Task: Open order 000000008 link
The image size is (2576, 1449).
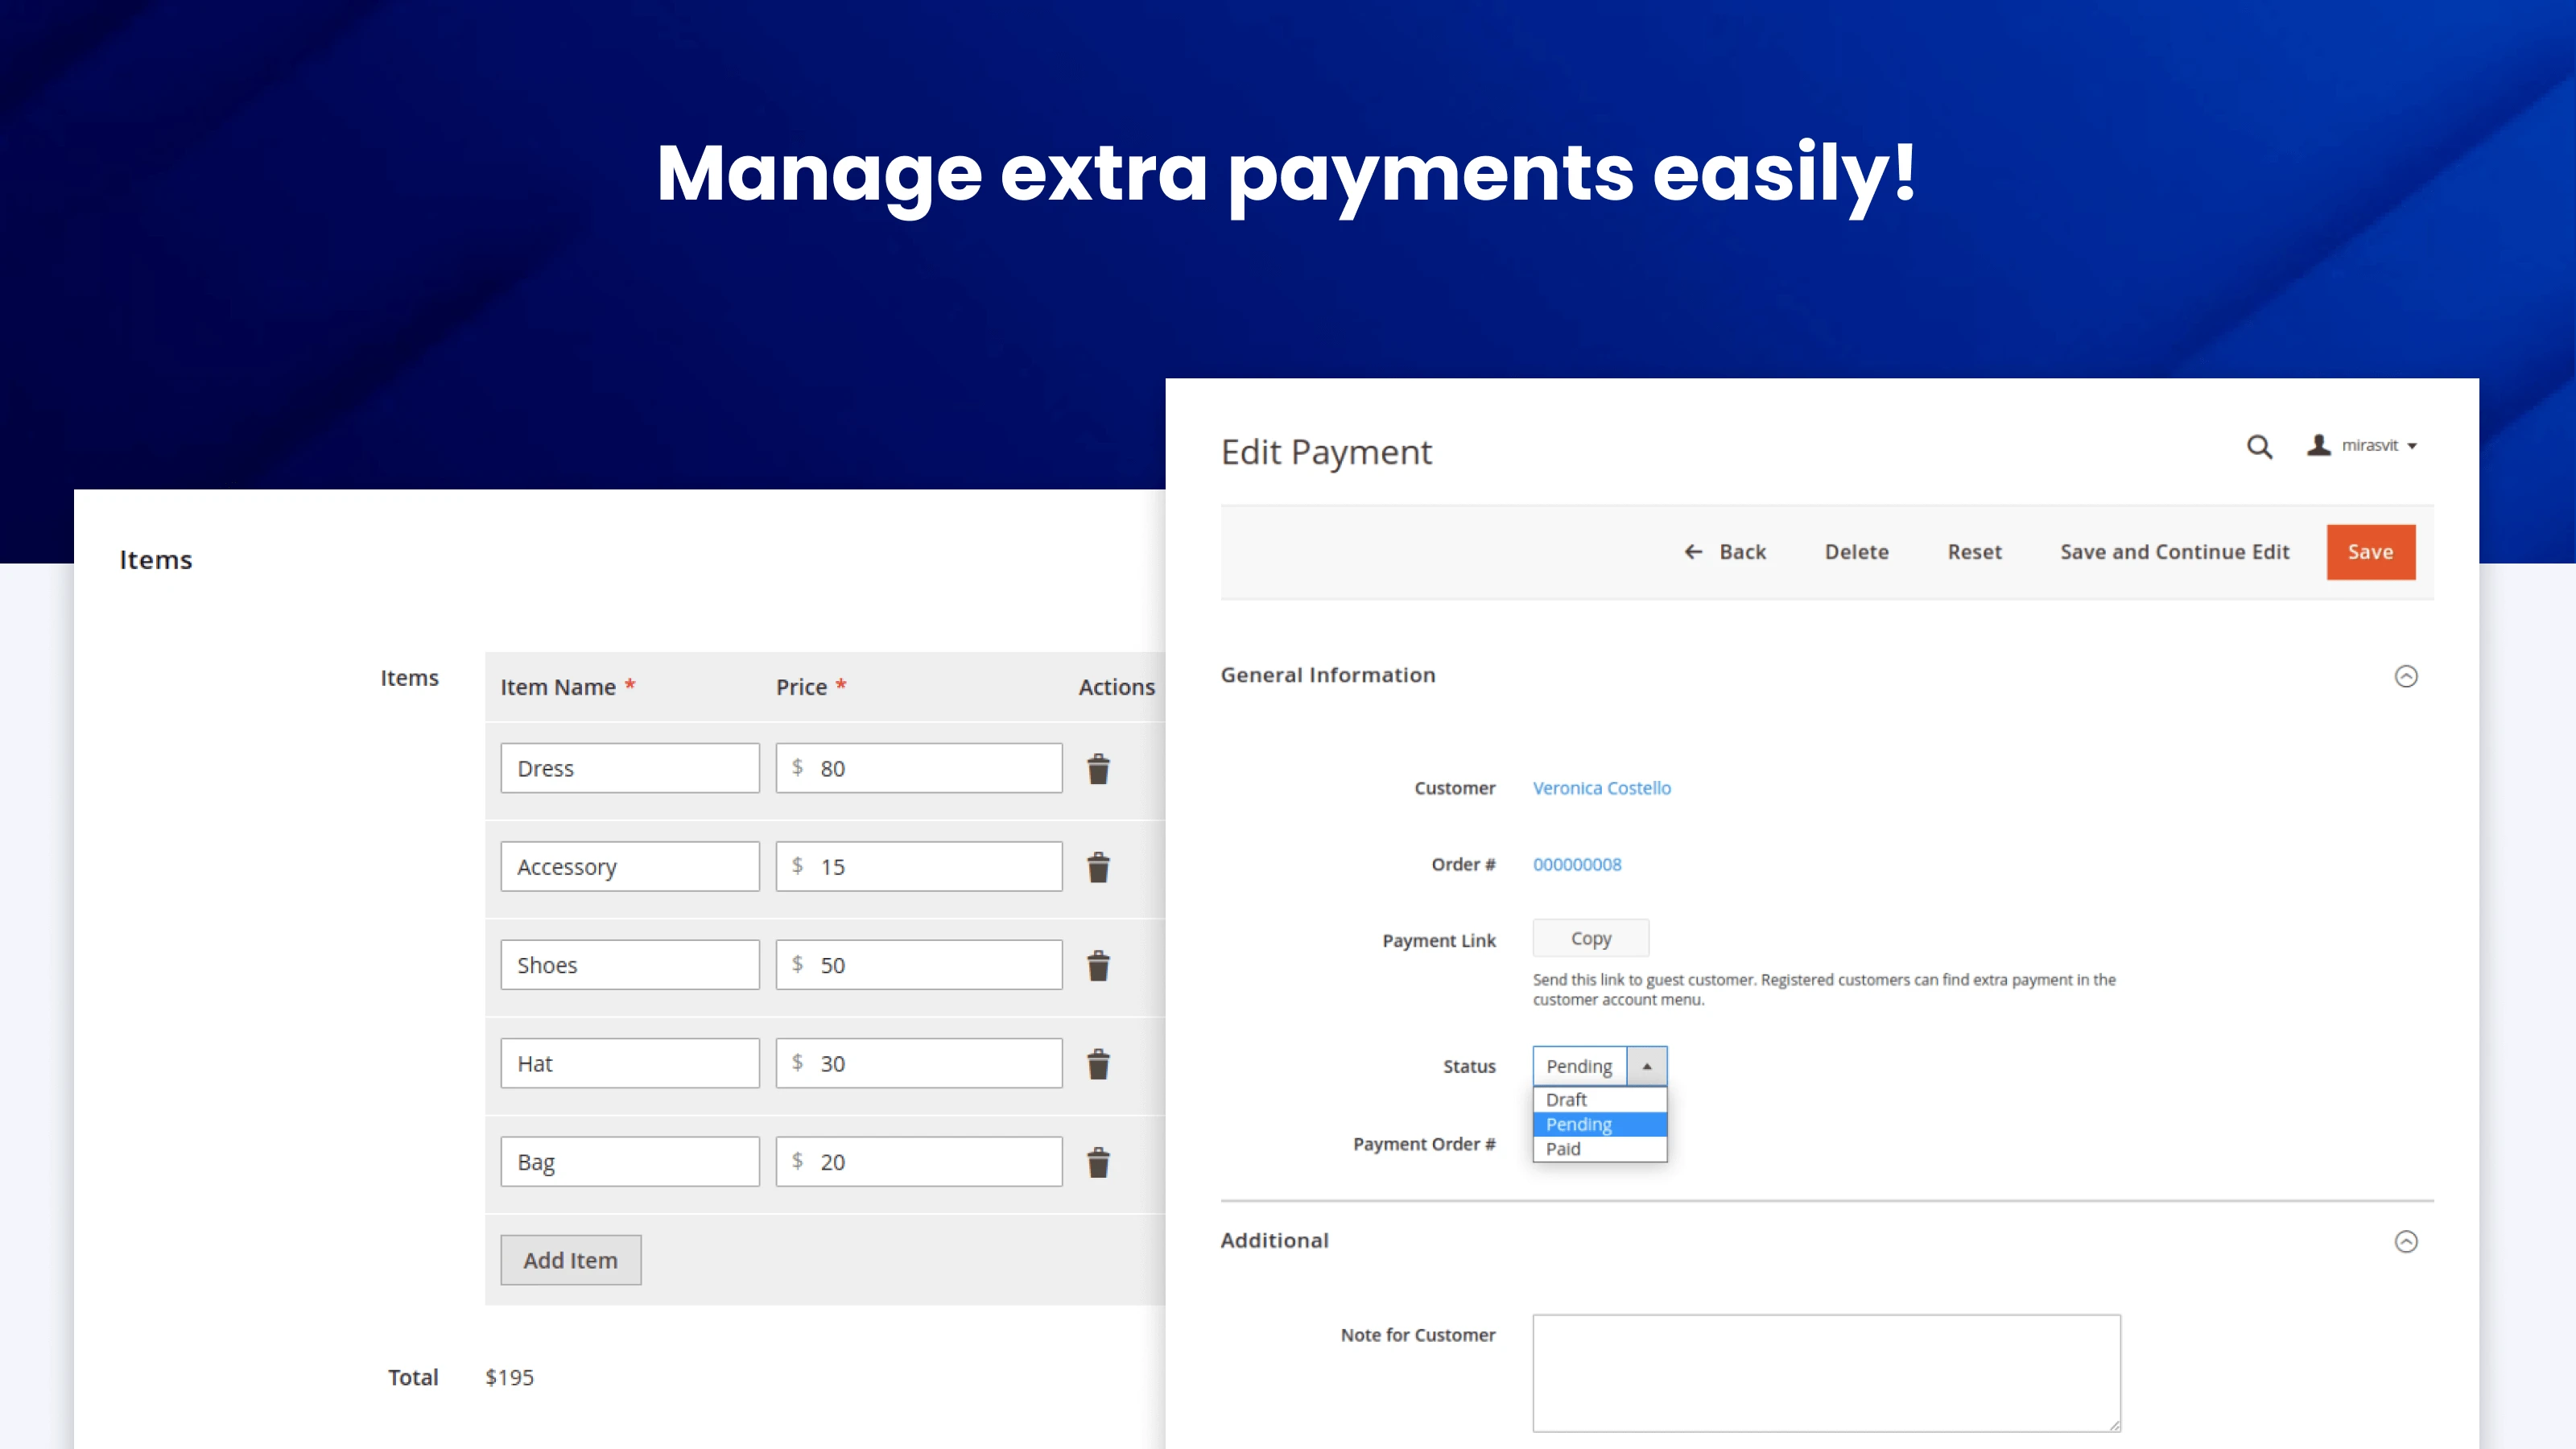Action: pyautogui.click(x=1577, y=864)
